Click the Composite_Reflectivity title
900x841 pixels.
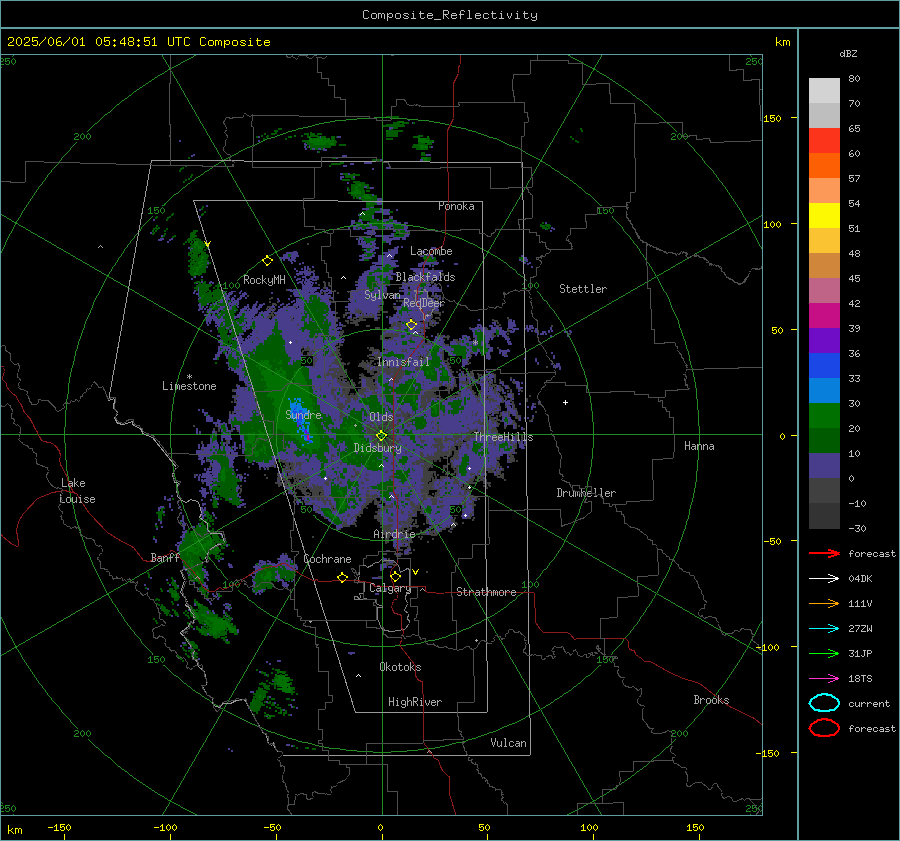tap(450, 15)
